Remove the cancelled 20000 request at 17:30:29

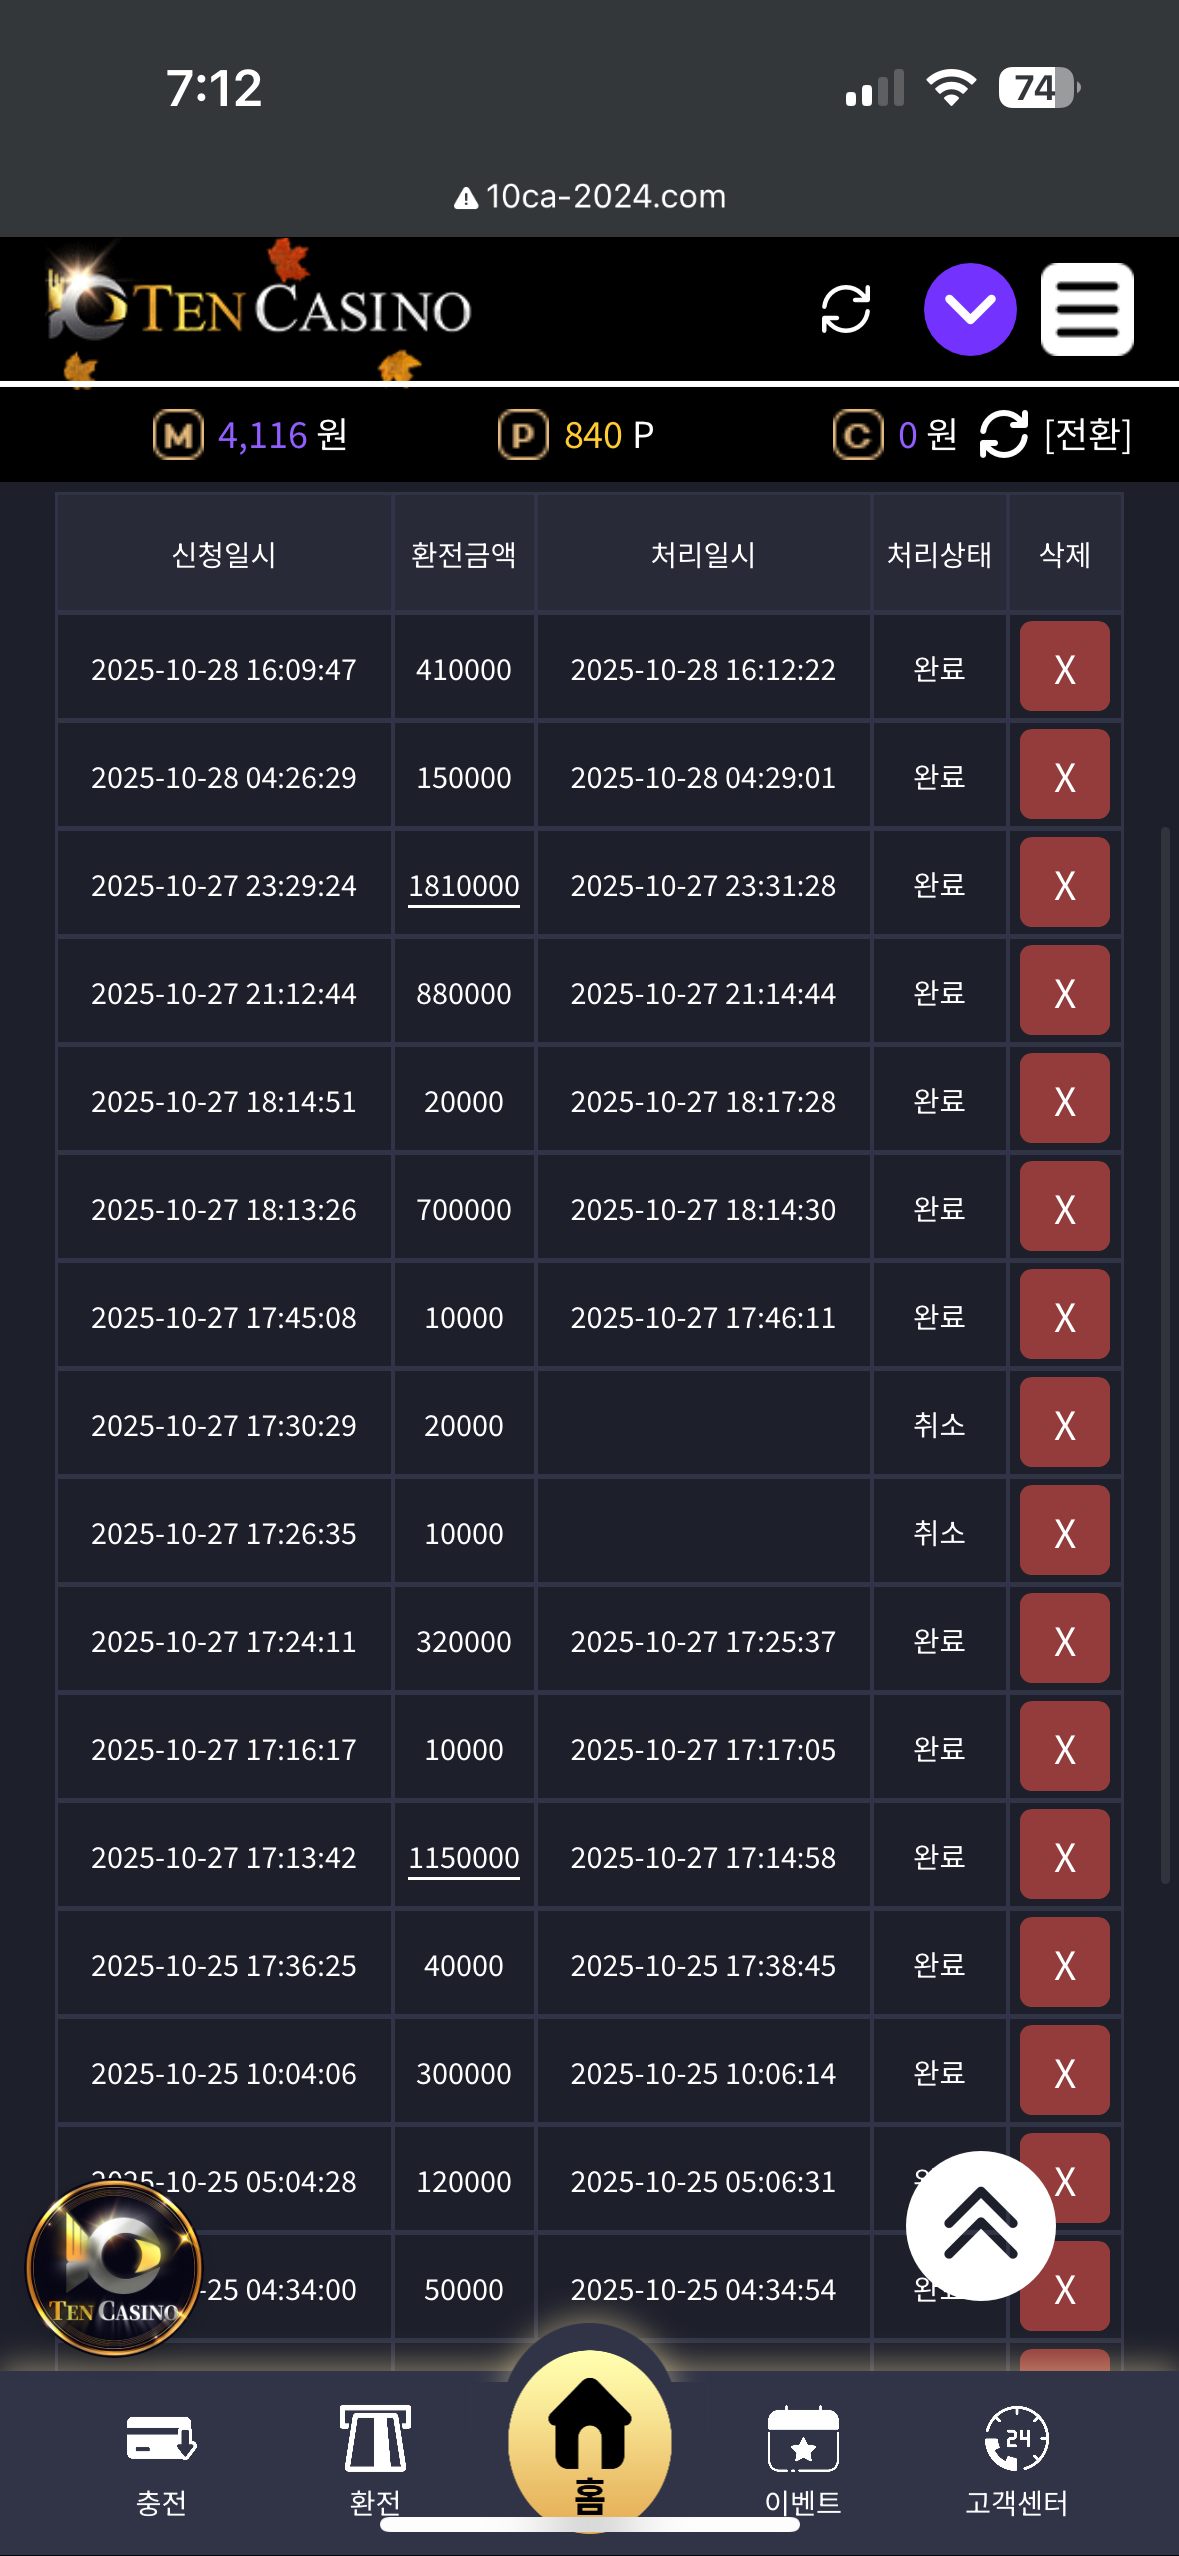pos(1064,1424)
